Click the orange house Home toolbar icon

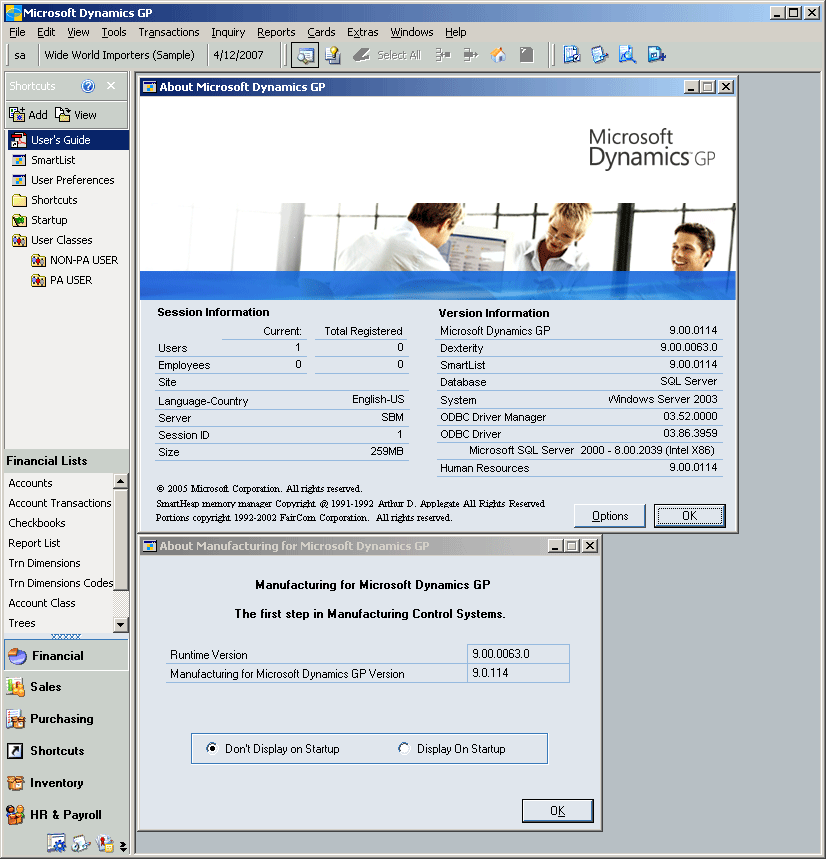tap(498, 55)
